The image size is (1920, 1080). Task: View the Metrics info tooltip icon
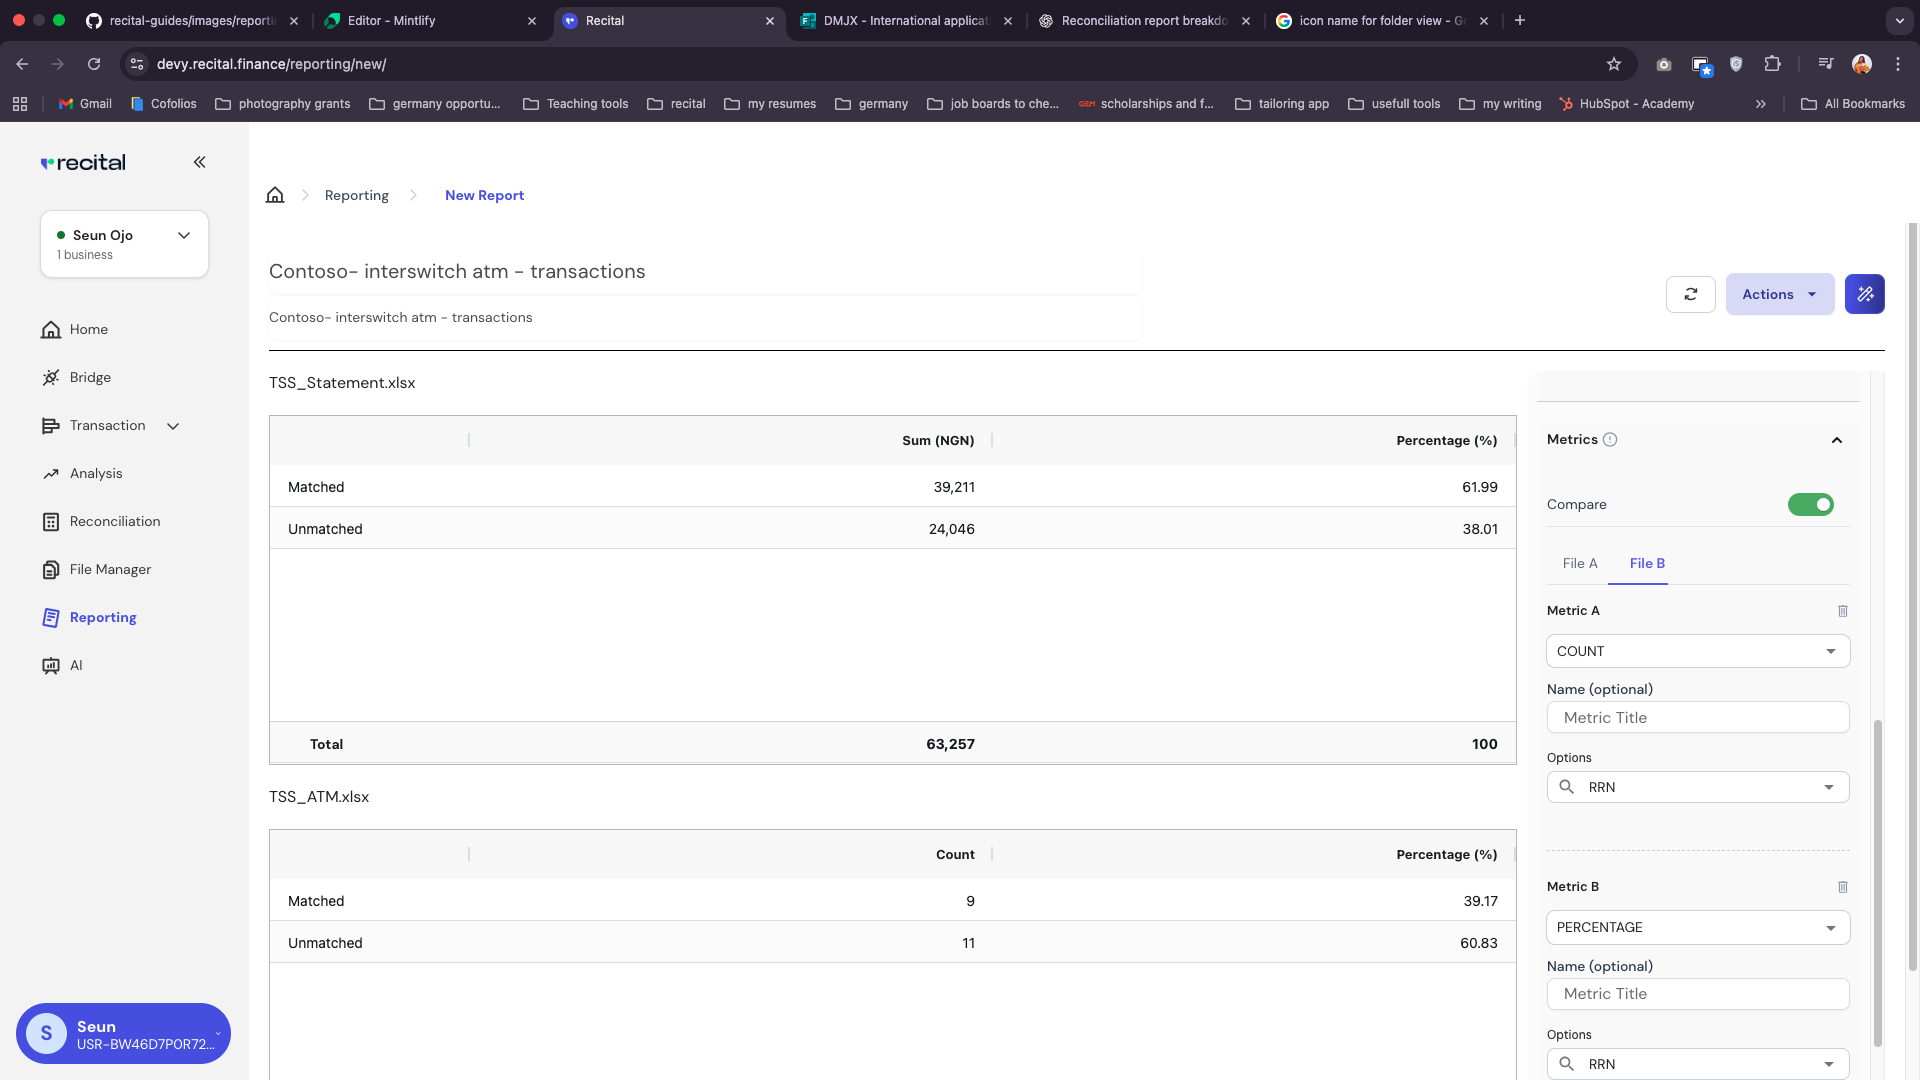1611,439
